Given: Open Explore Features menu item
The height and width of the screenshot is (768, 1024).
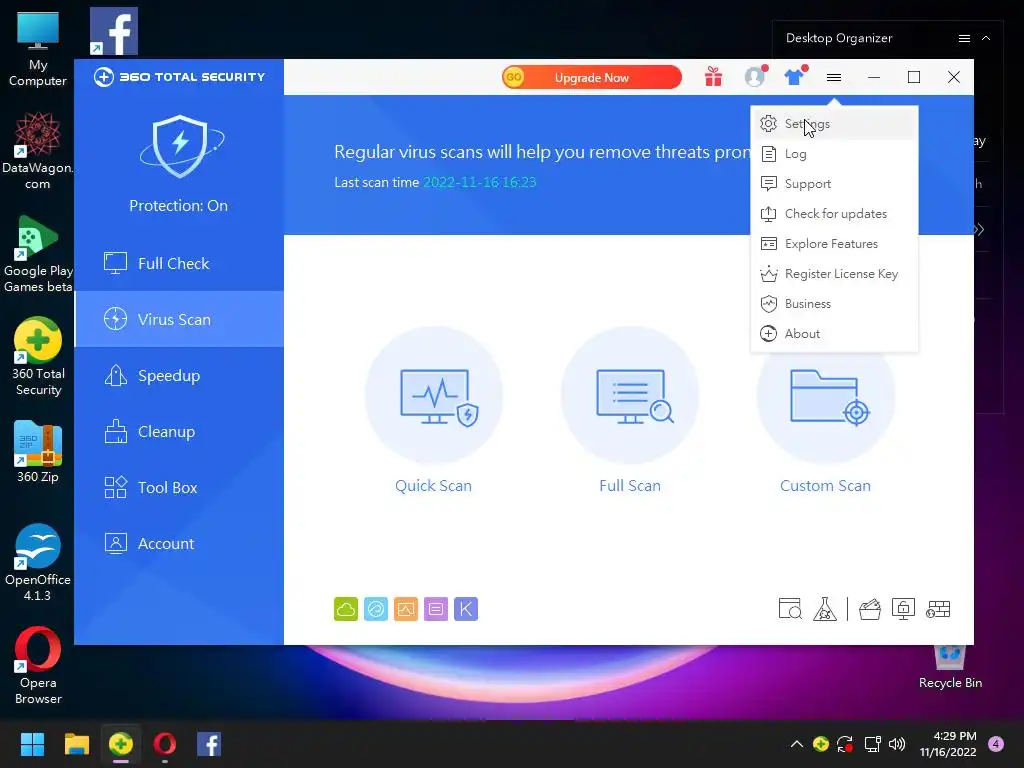Looking at the screenshot, I should point(835,244).
